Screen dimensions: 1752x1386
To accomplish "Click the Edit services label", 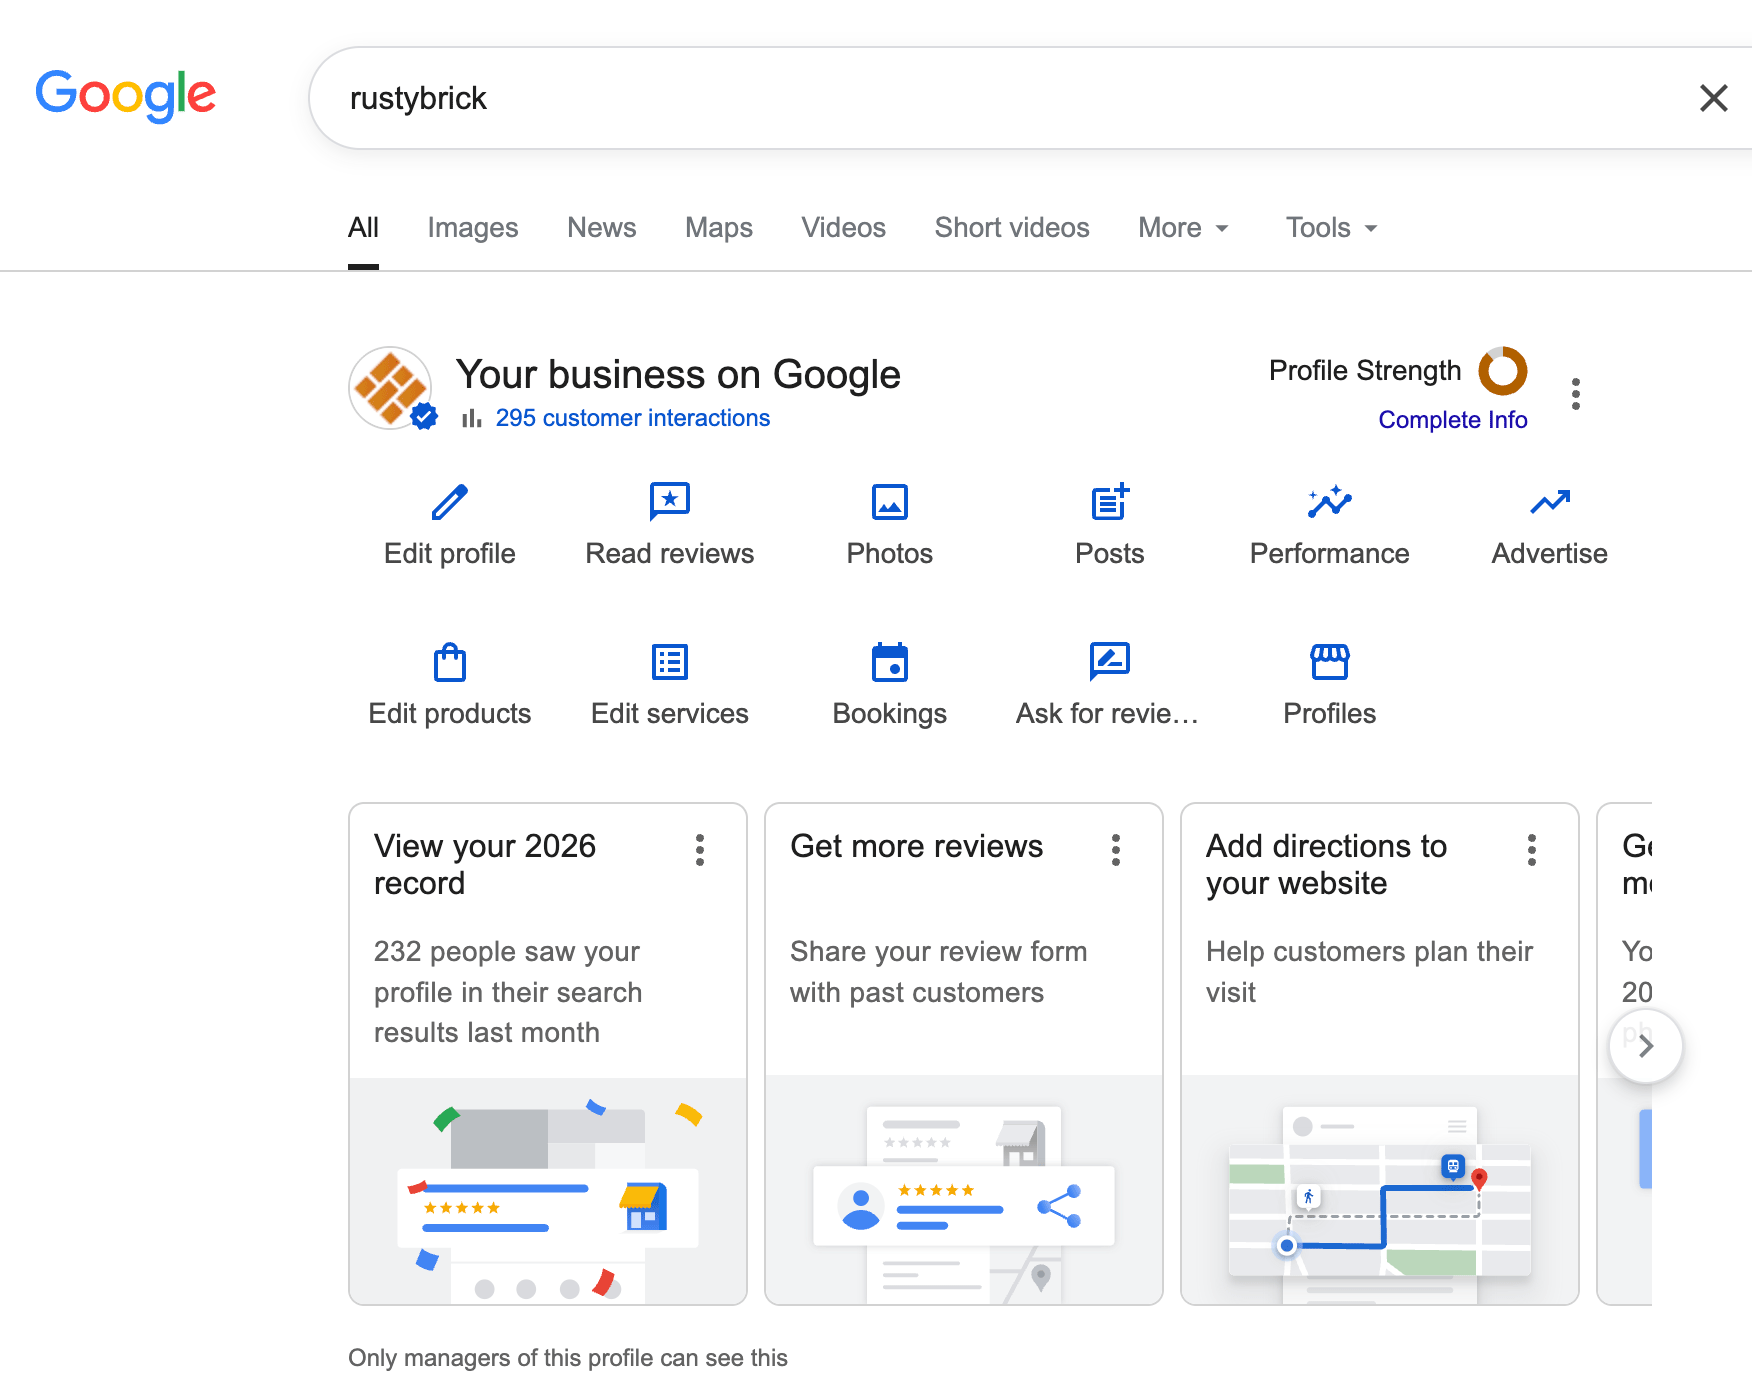I will 670,714.
